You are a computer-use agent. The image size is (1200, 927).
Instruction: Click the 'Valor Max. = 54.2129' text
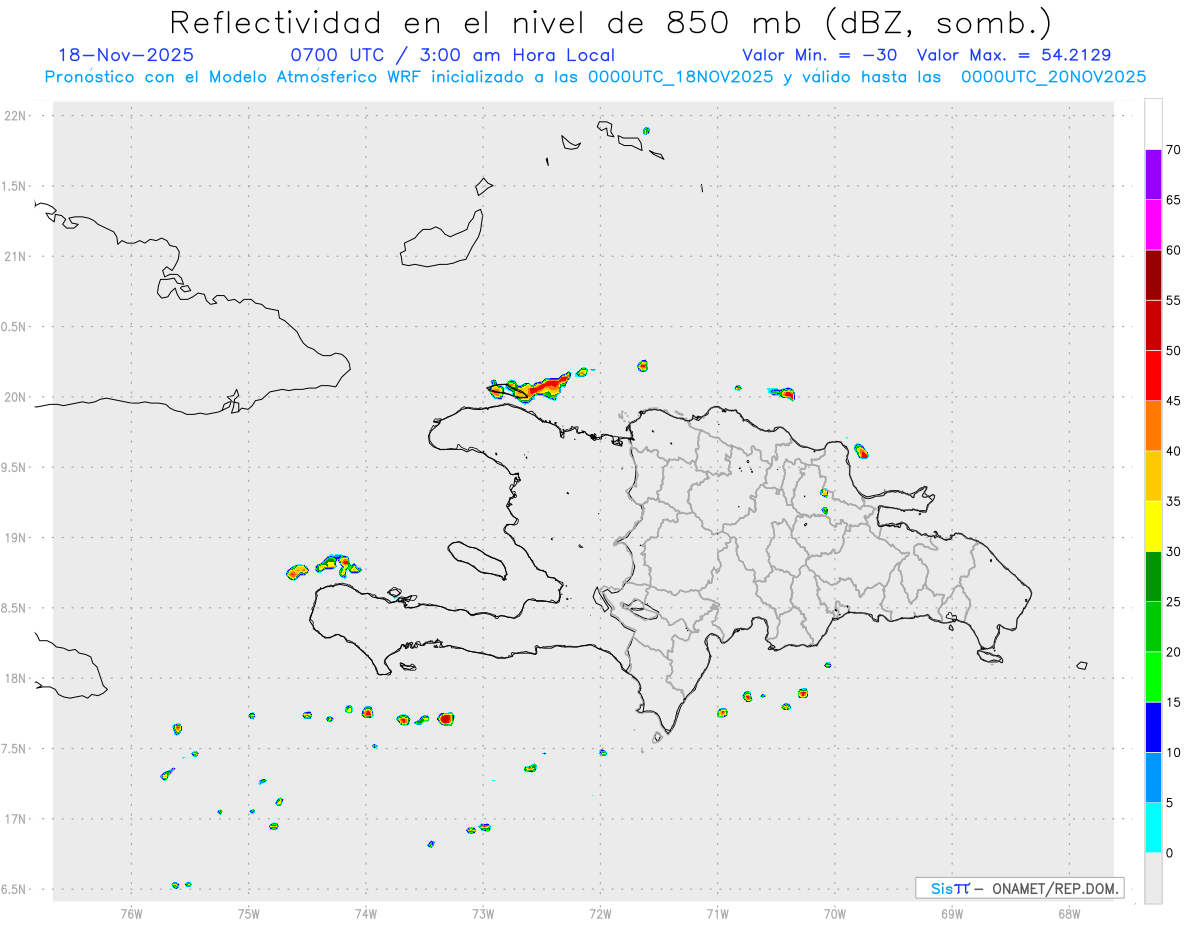[1014, 55]
